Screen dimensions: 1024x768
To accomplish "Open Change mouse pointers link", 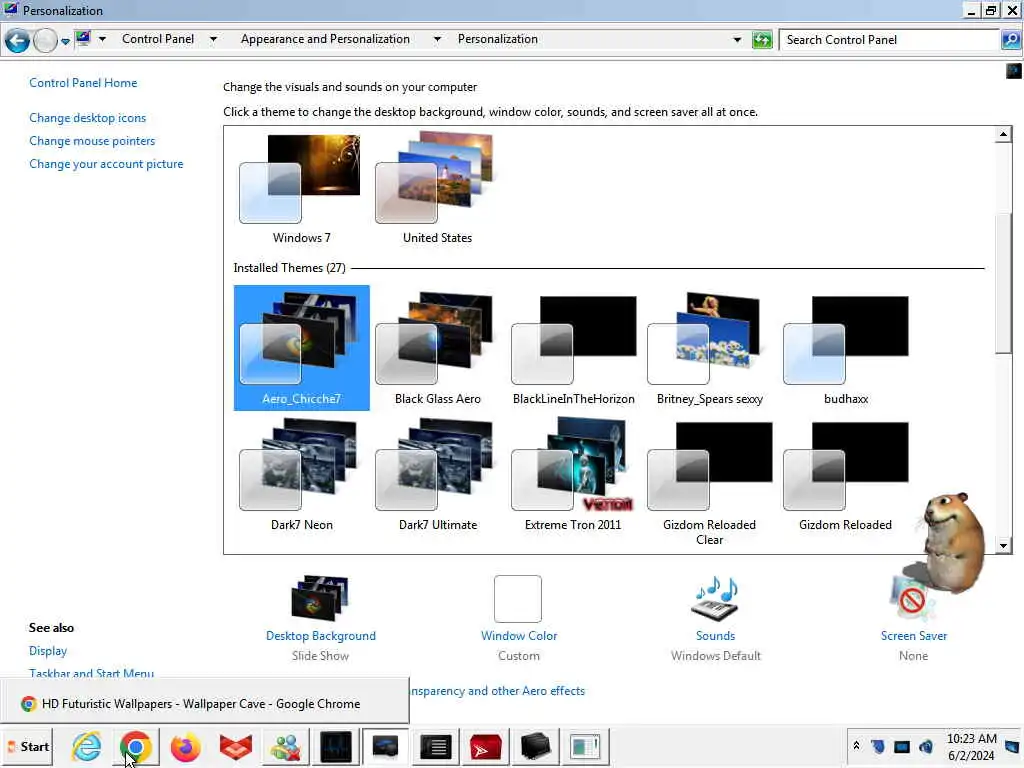I will pos(92,141).
